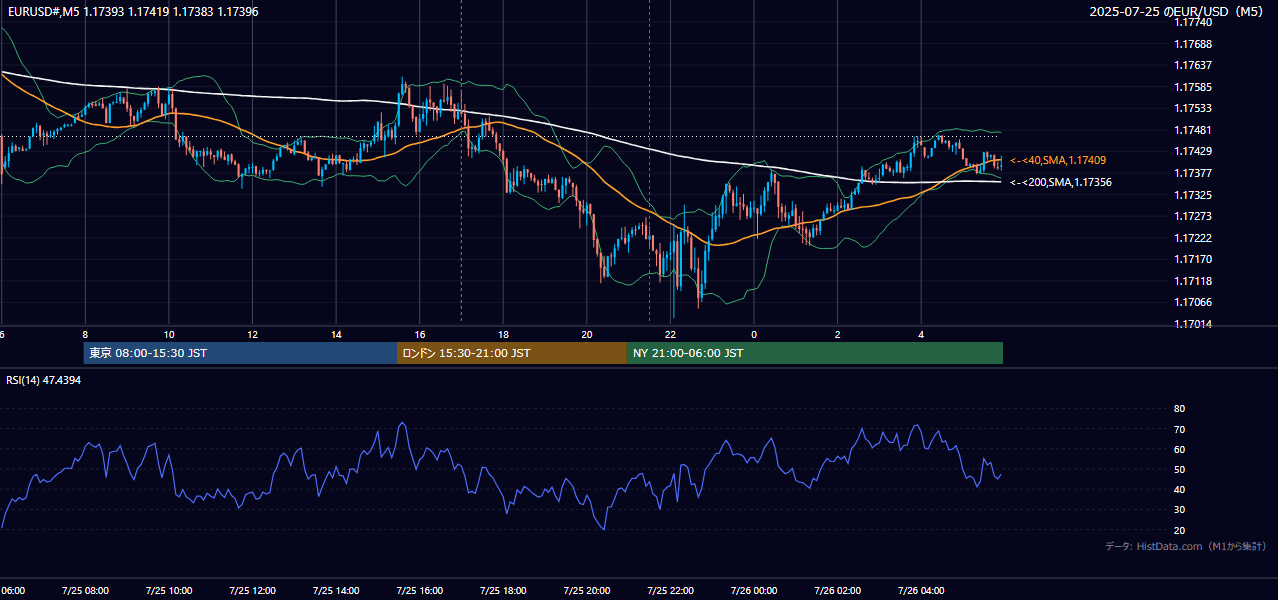Click RSI scale value 40

pyautogui.click(x=1179, y=489)
